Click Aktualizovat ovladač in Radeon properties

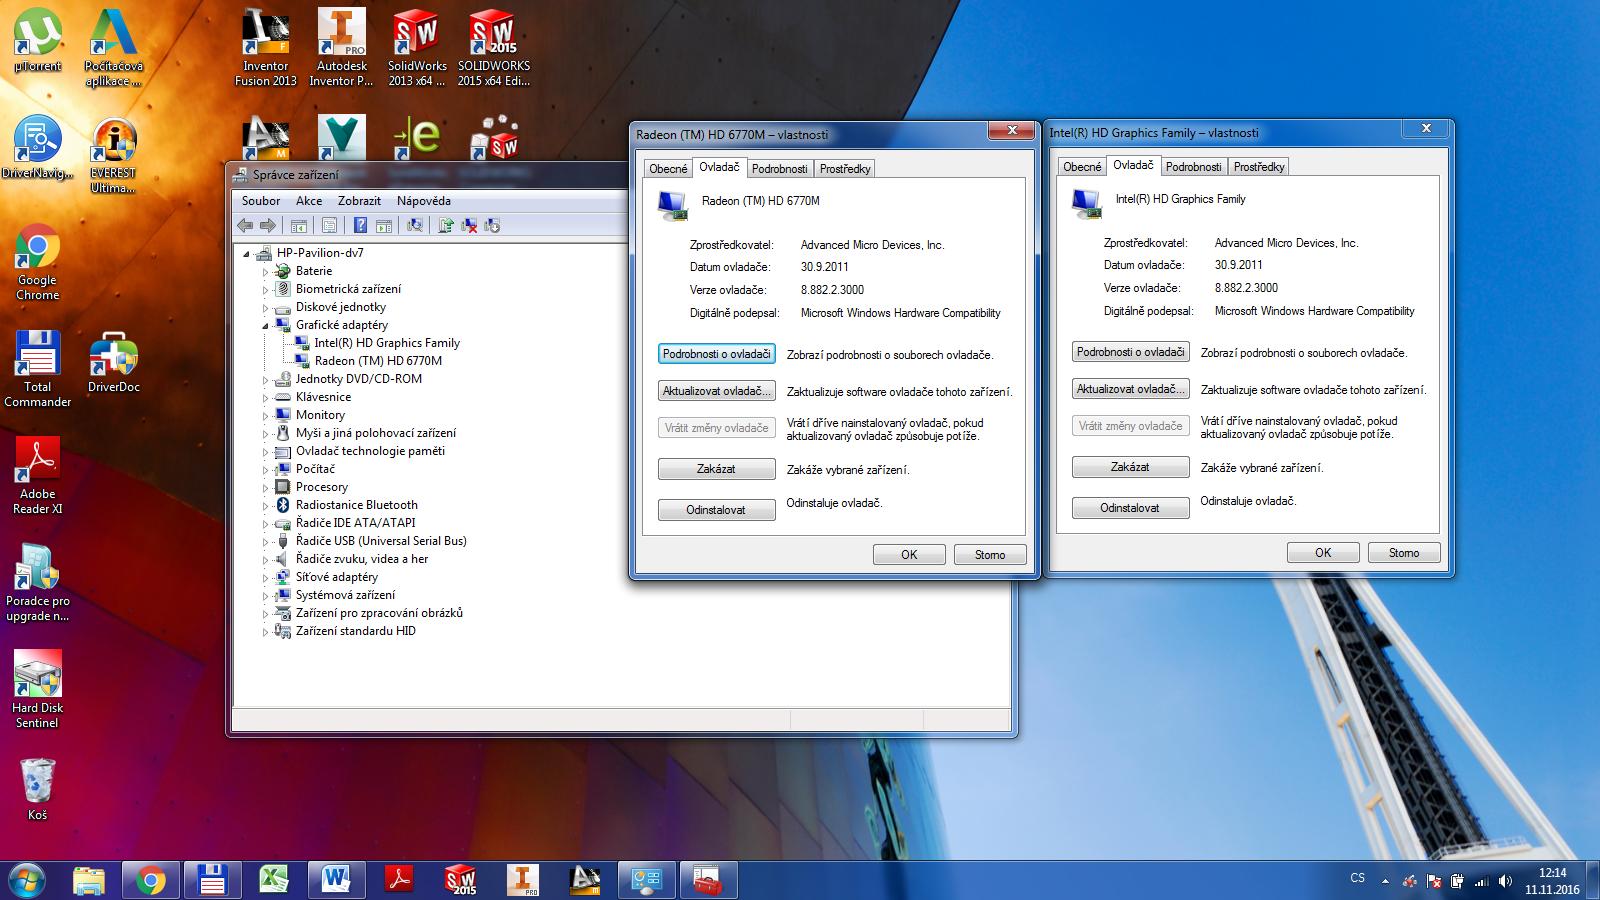coord(716,391)
